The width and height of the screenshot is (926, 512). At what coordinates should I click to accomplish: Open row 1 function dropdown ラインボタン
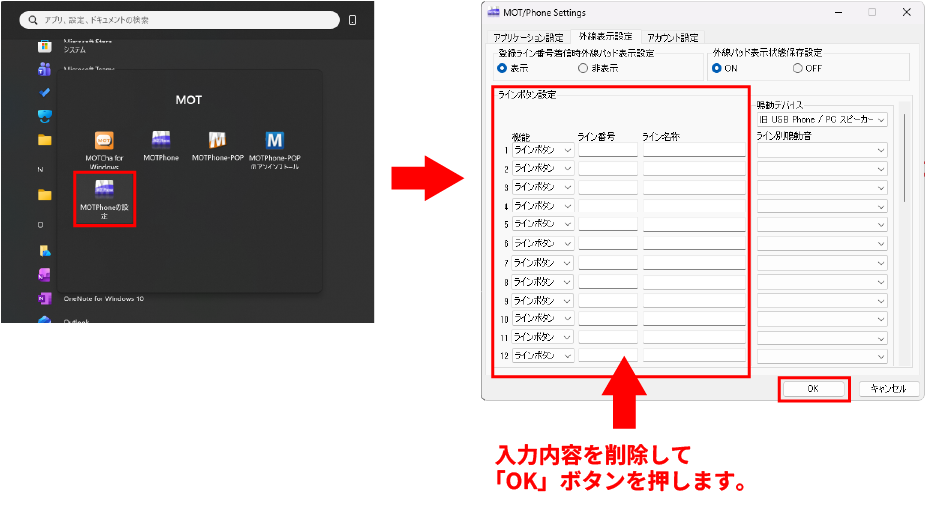543,151
